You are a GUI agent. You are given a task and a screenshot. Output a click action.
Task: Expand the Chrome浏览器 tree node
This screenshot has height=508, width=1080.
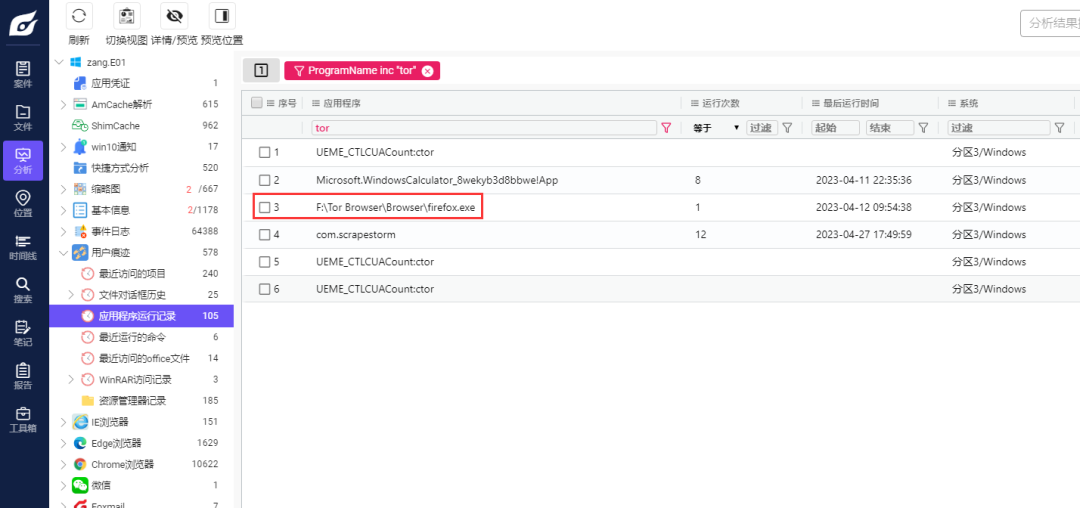[x=63, y=464]
